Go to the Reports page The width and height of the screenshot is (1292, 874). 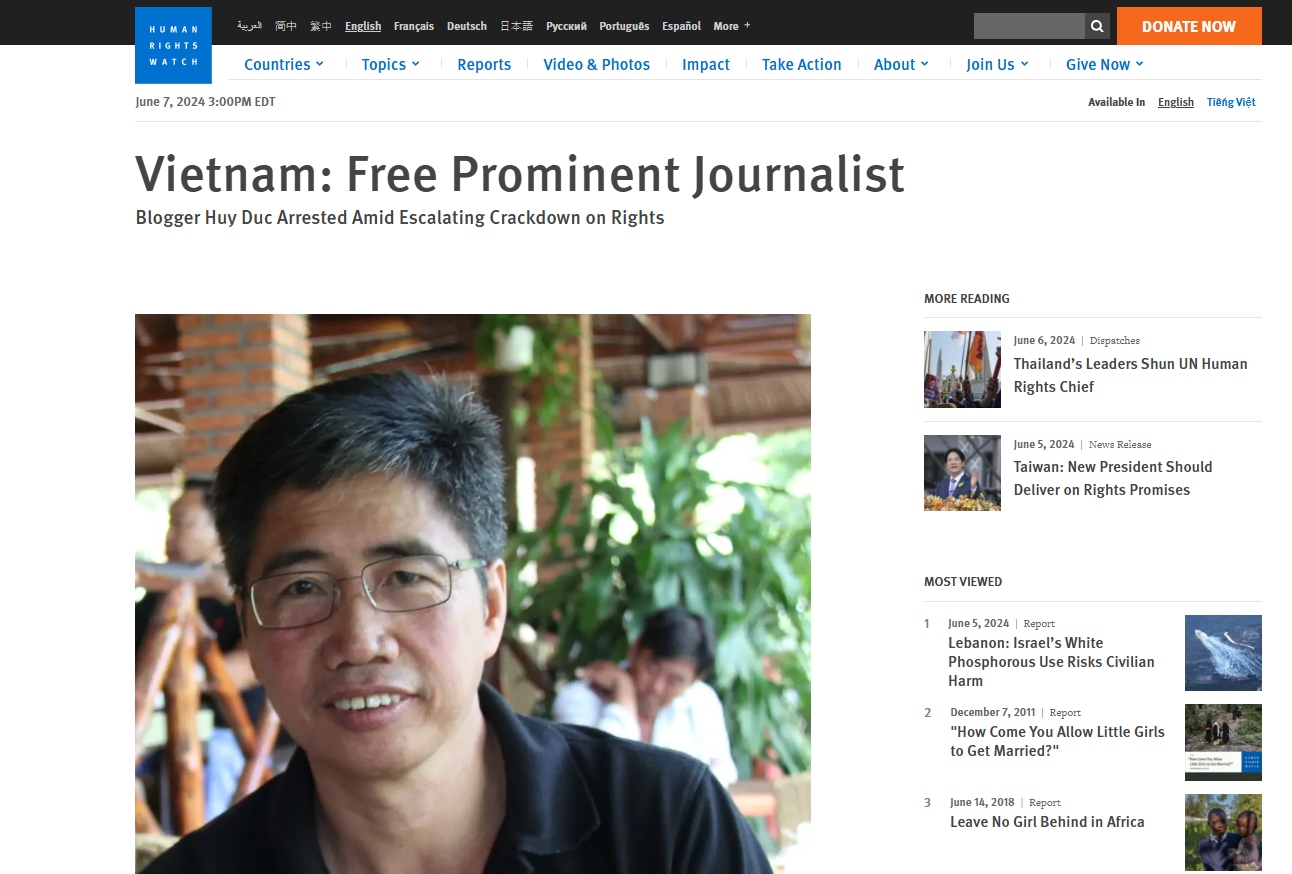click(x=484, y=64)
